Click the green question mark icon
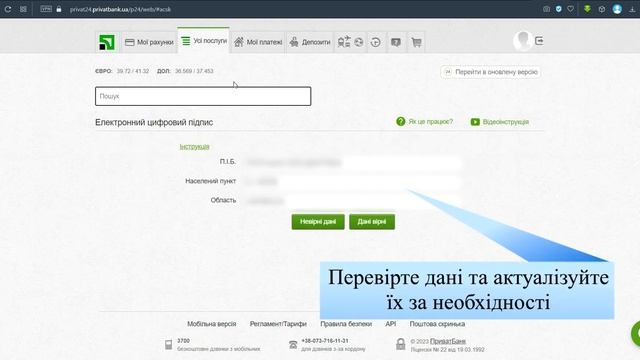640x360 pixels. [x=400, y=122]
